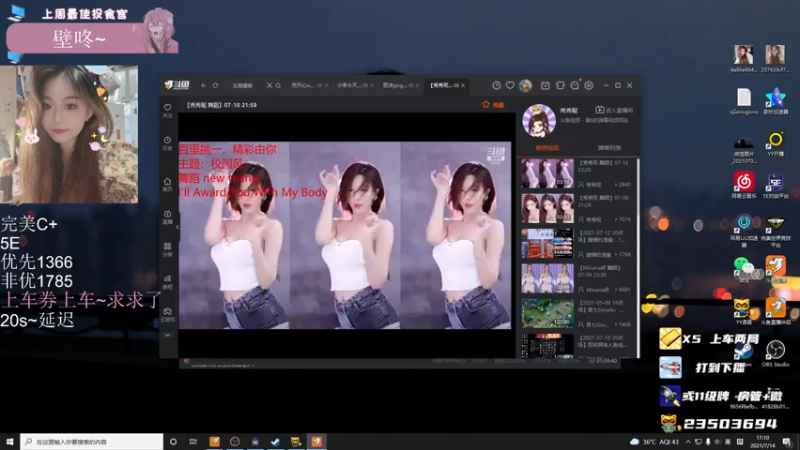Image resolution: width=800 pixels, height=450 pixels.
Task: Open the YY语音 desktop icon
Action: point(742,312)
